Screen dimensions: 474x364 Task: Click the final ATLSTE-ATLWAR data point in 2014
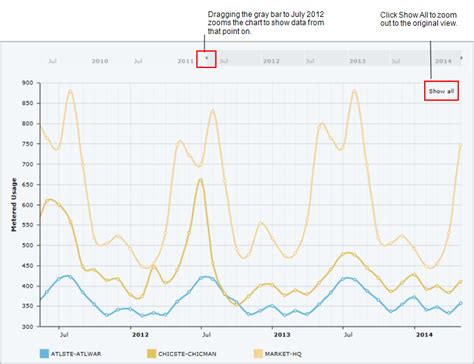[461, 303]
